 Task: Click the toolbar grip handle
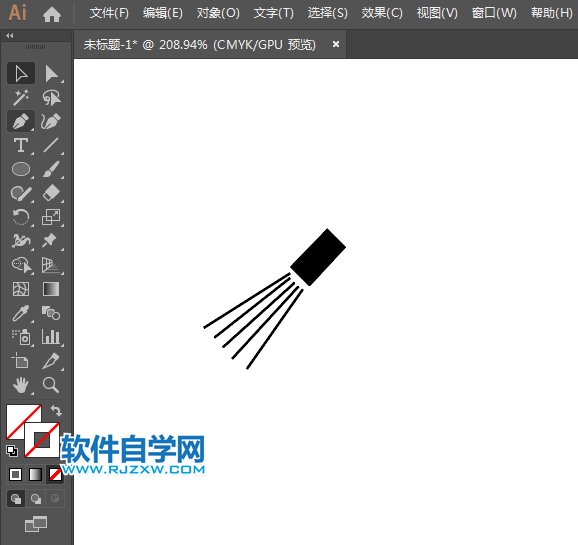click(35, 47)
